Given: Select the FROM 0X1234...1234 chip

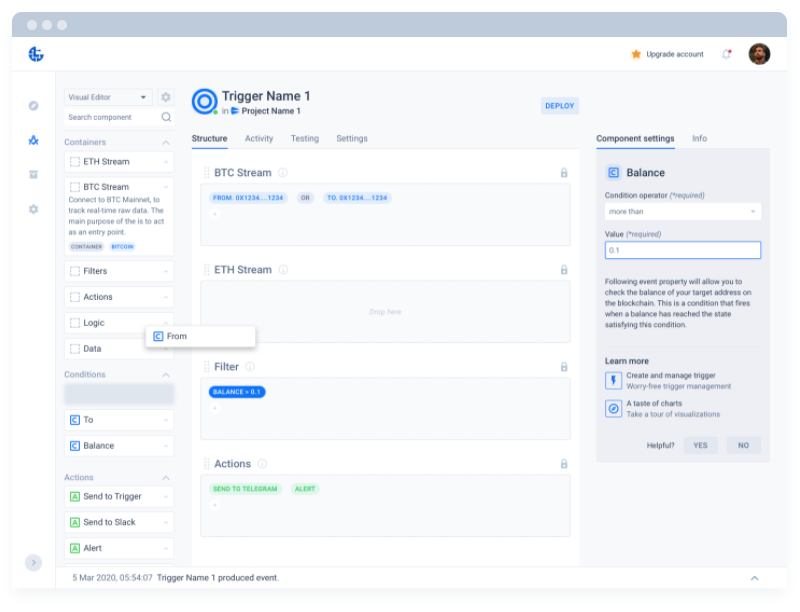Looking at the screenshot, I should tap(248, 198).
